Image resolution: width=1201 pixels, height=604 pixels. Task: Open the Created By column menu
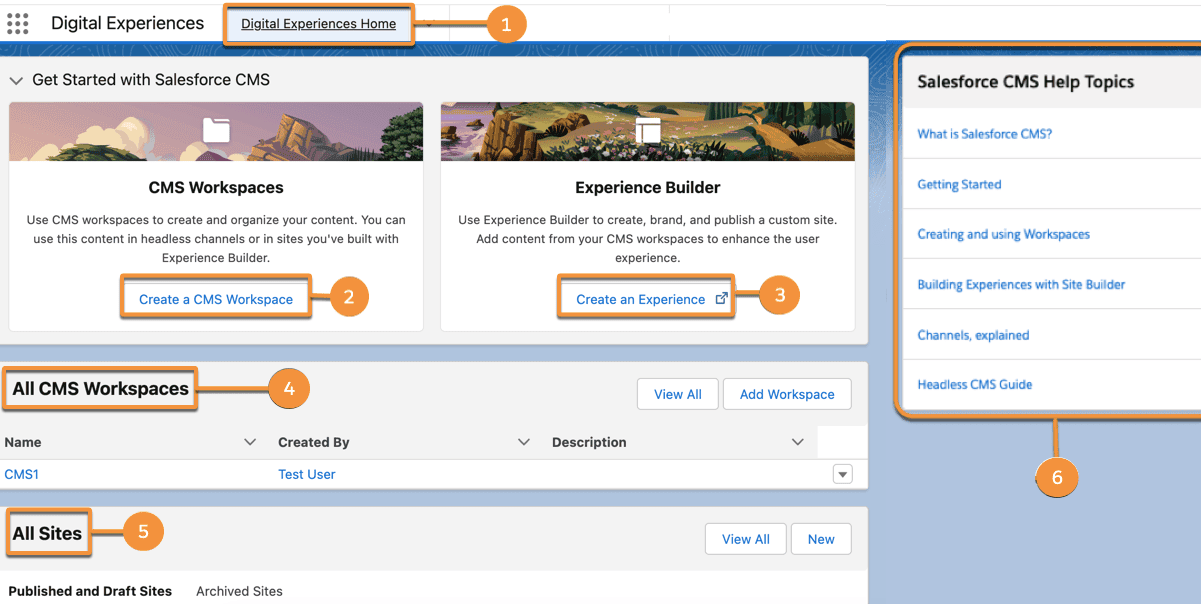pyautogui.click(x=524, y=442)
